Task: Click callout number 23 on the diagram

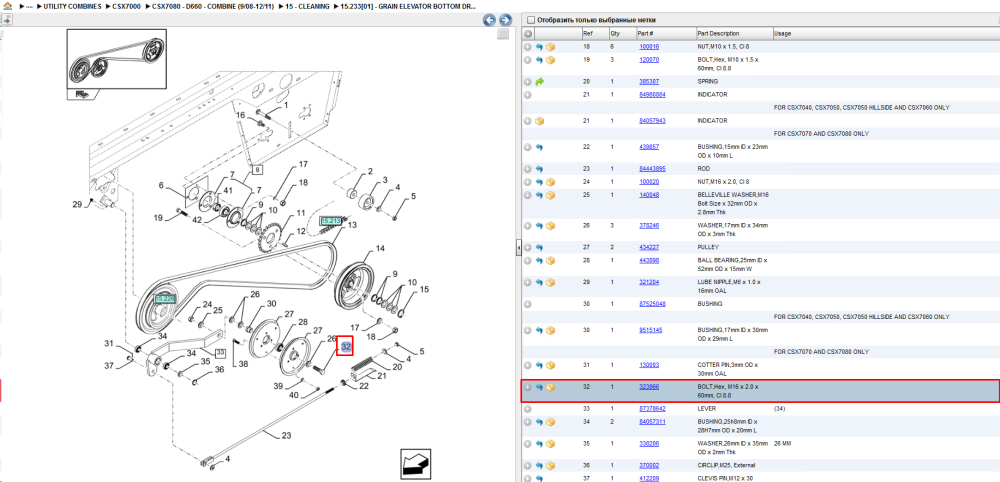Action: click(x=286, y=436)
